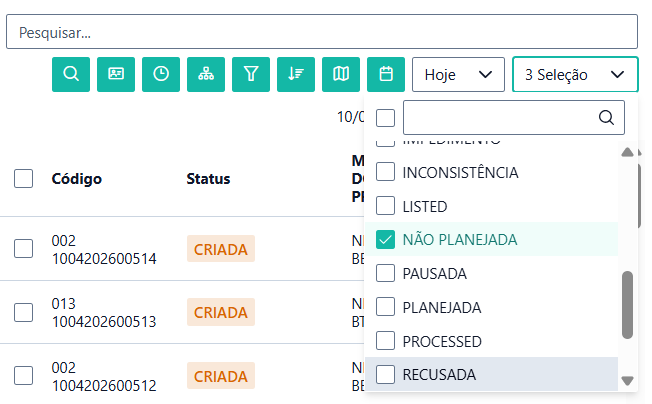Collapse the 3 Seleção dropdown
Screen dimensions: 652x404
[x=575, y=74]
